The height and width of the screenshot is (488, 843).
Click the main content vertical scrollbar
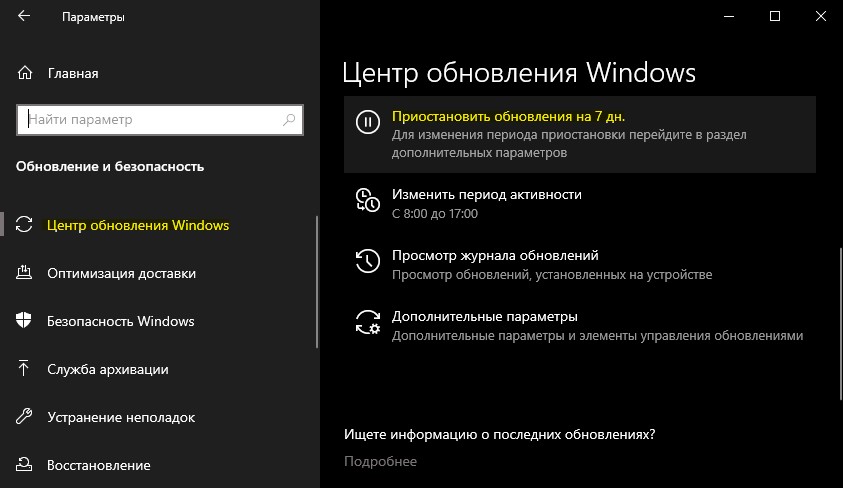coord(841,324)
